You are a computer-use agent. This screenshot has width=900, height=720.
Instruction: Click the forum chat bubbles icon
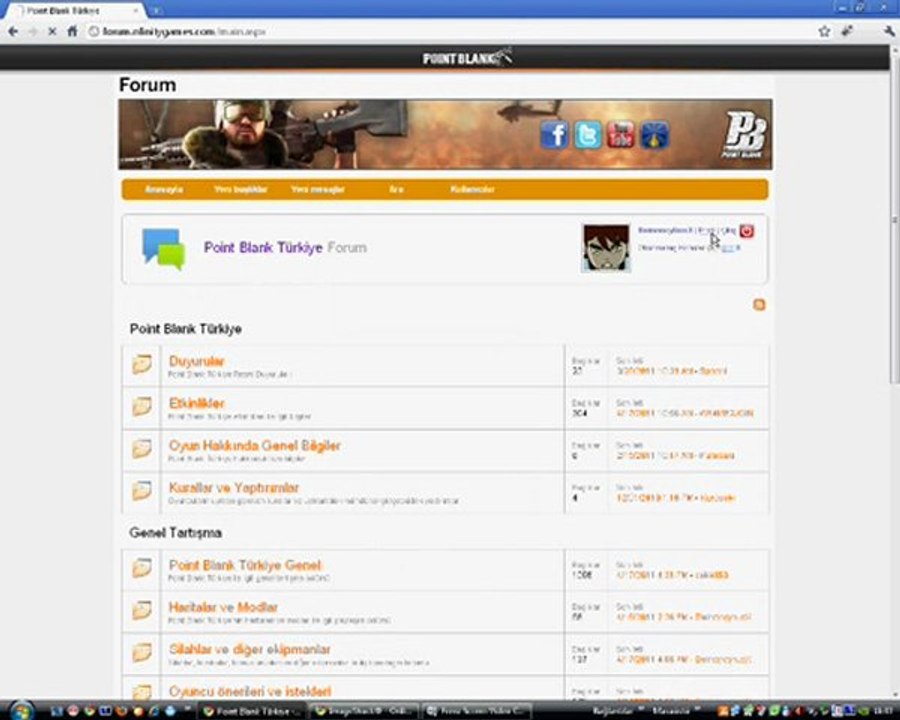tap(164, 249)
